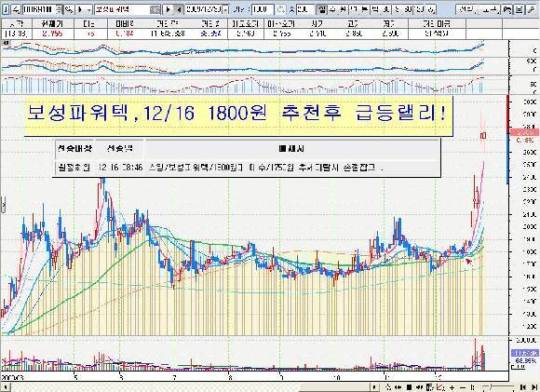Viewport: 540px width, 392px height.
Task: Click the horizontal scrollbar right arrow
Action: click(x=375, y=388)
